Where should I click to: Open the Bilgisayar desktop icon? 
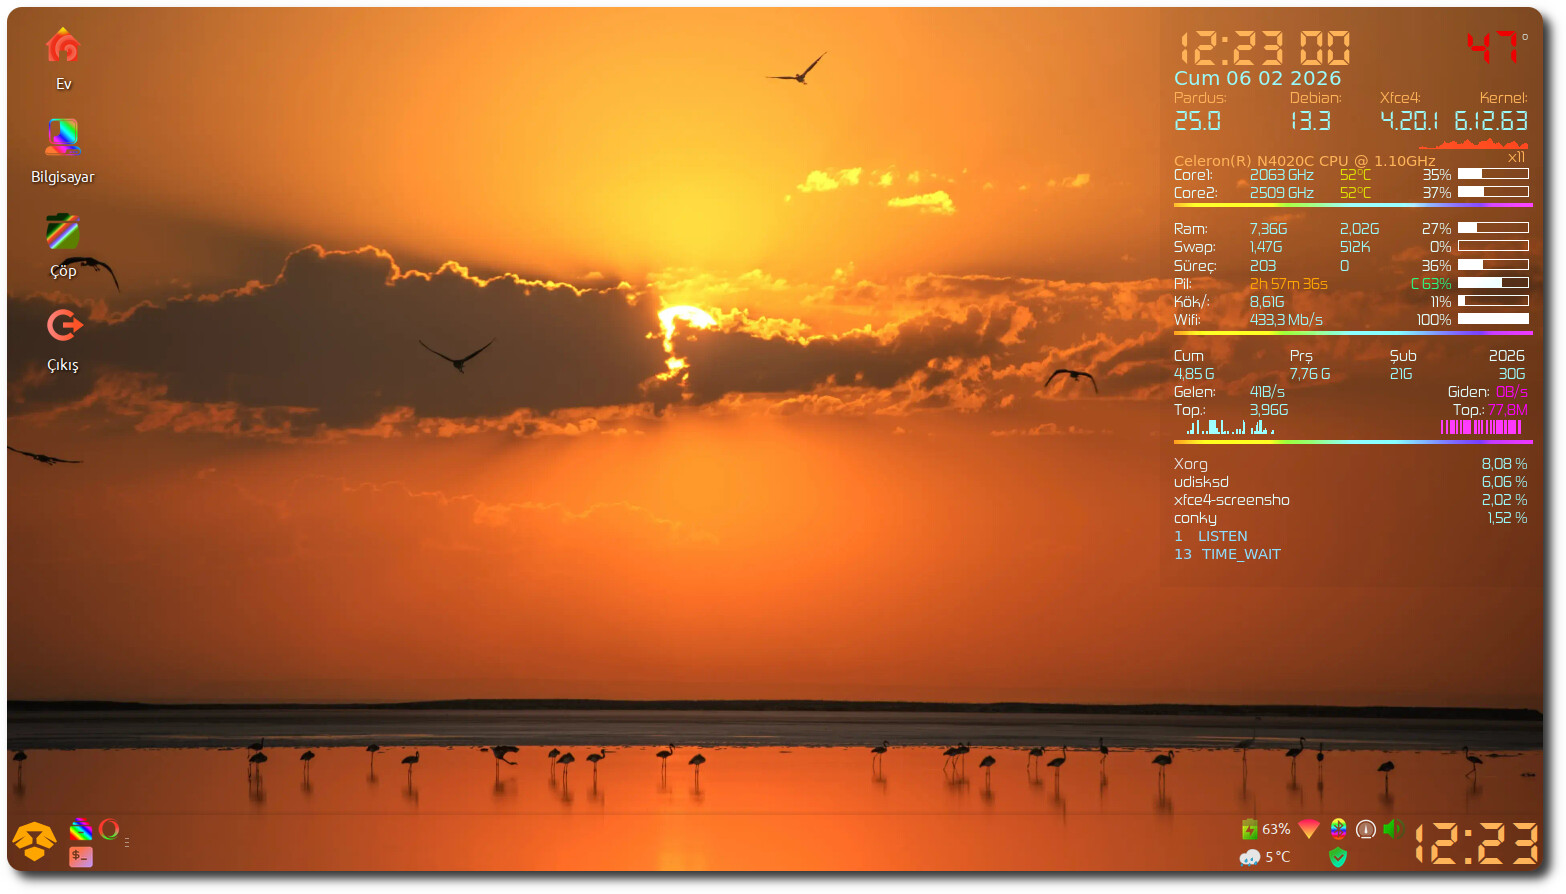pos(63,138)
